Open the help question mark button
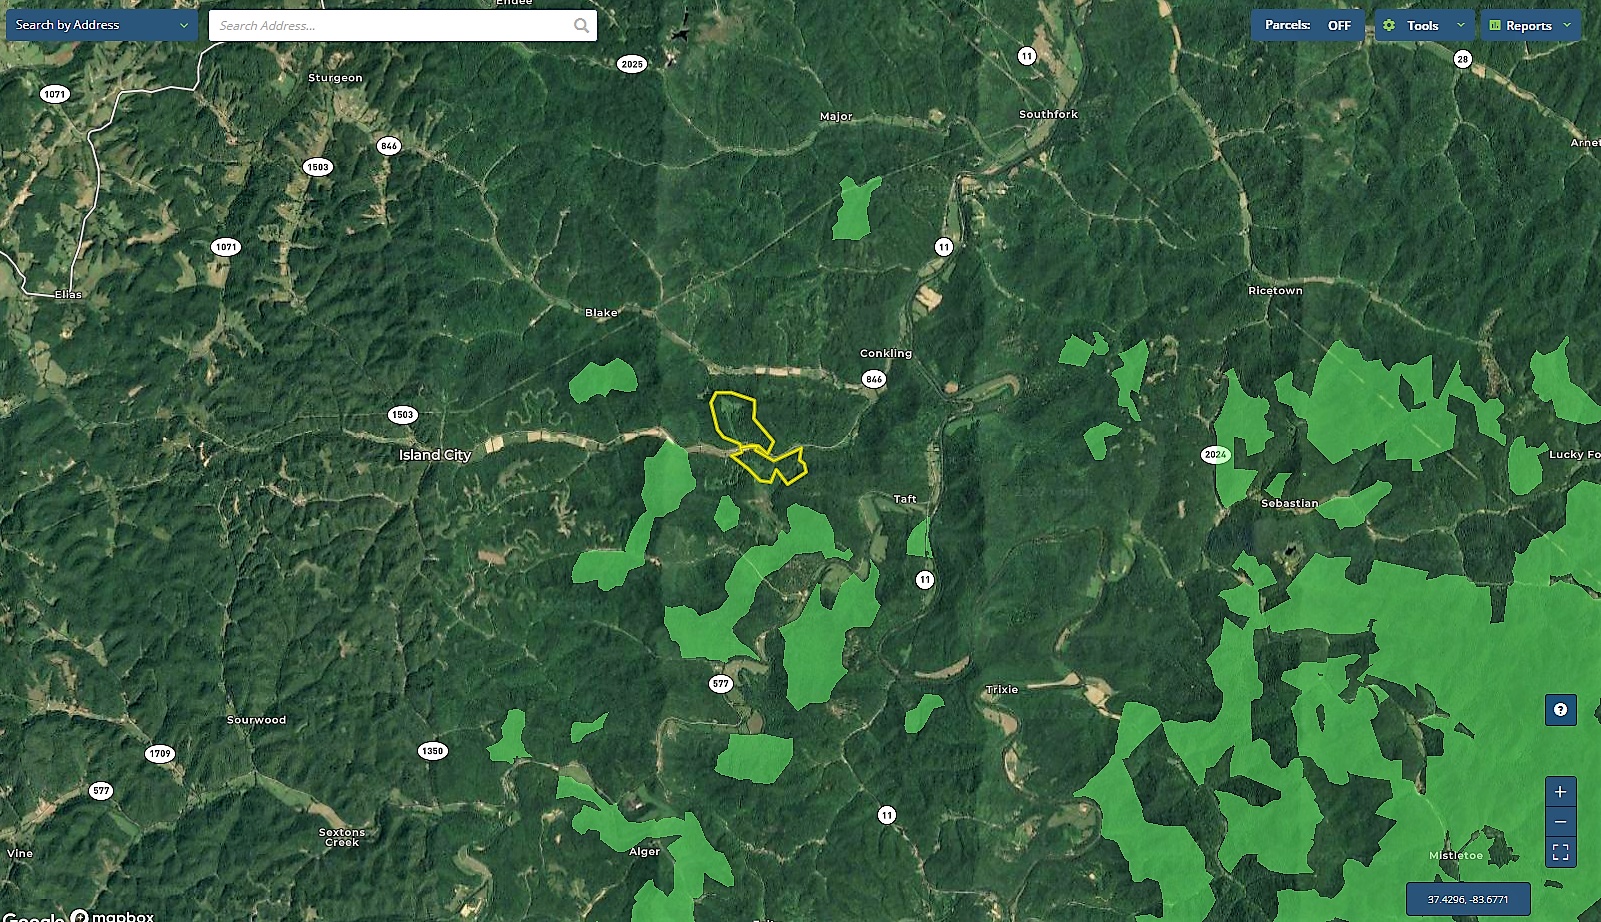Image resolution: width=1601 pixels, height=922 pixels. 1560,710
